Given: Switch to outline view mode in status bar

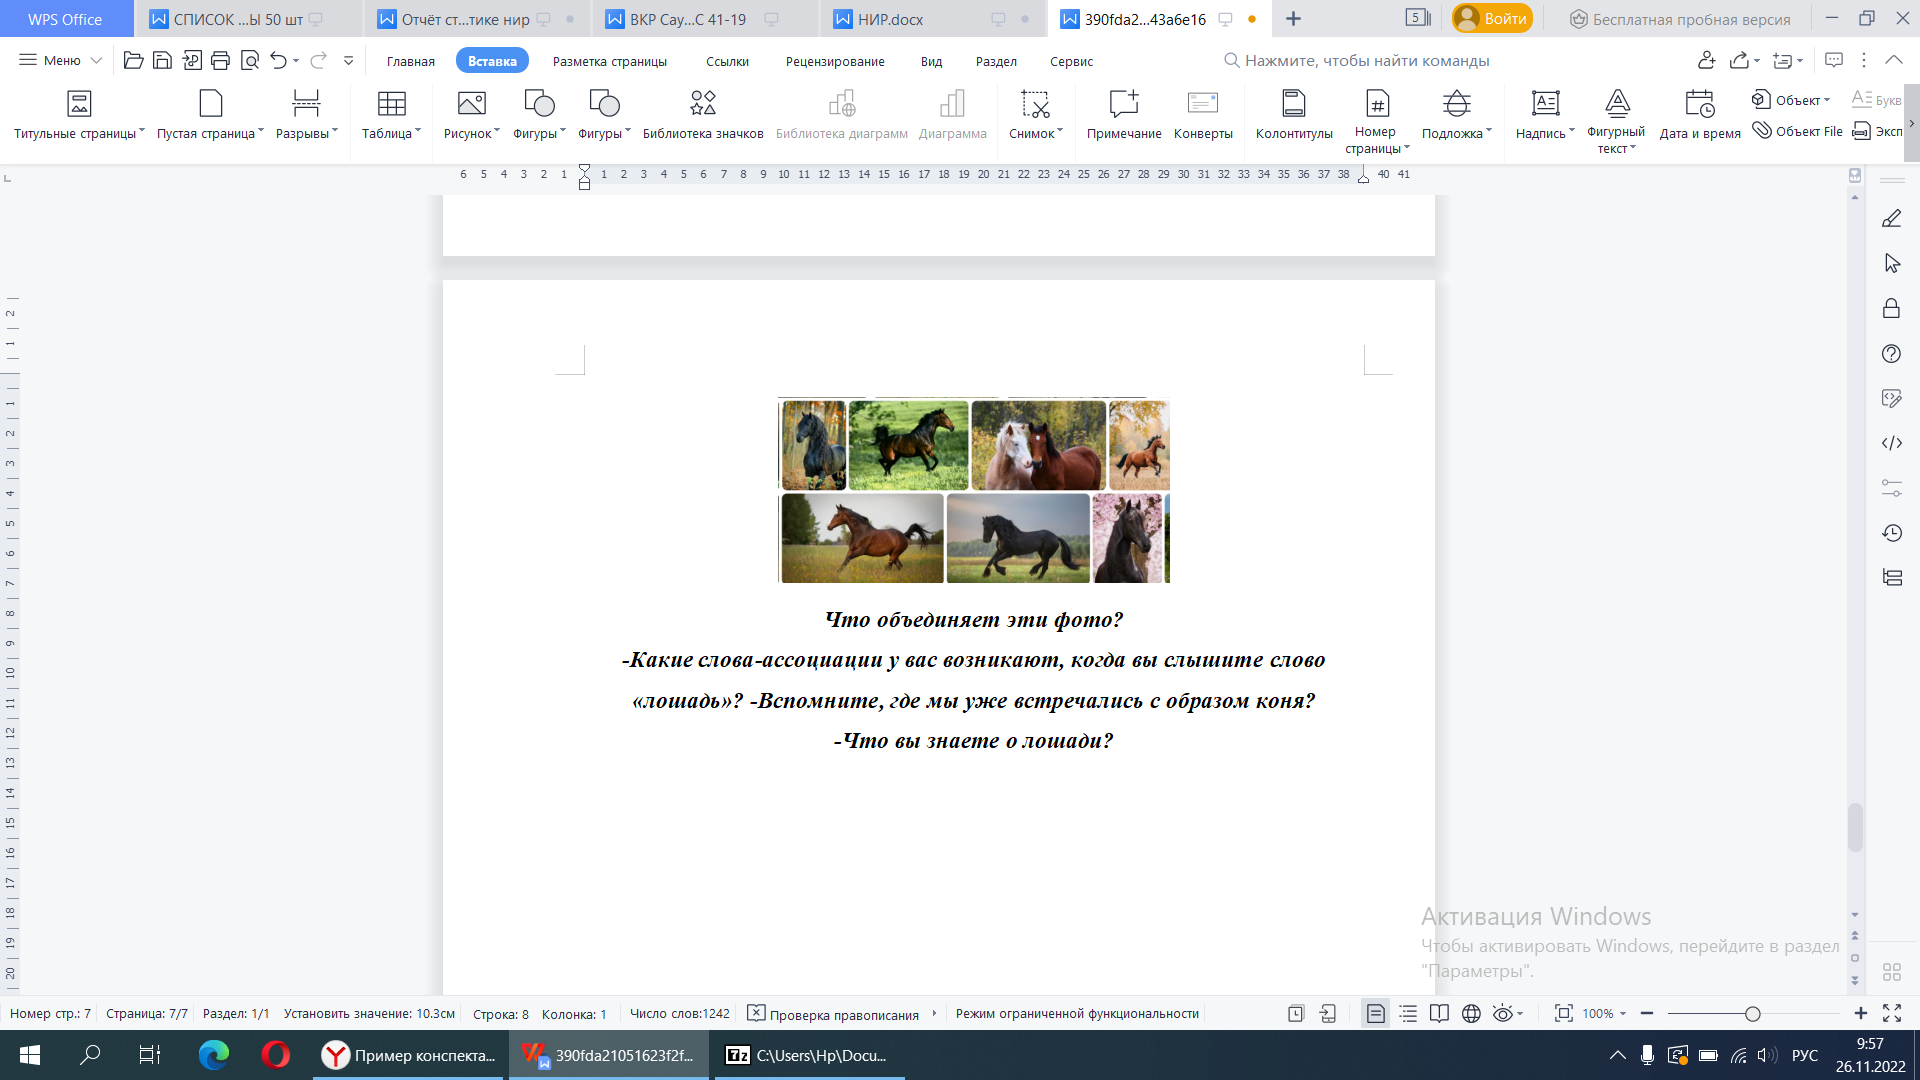Looking at the screenshot, I should pos(1408,1014).
